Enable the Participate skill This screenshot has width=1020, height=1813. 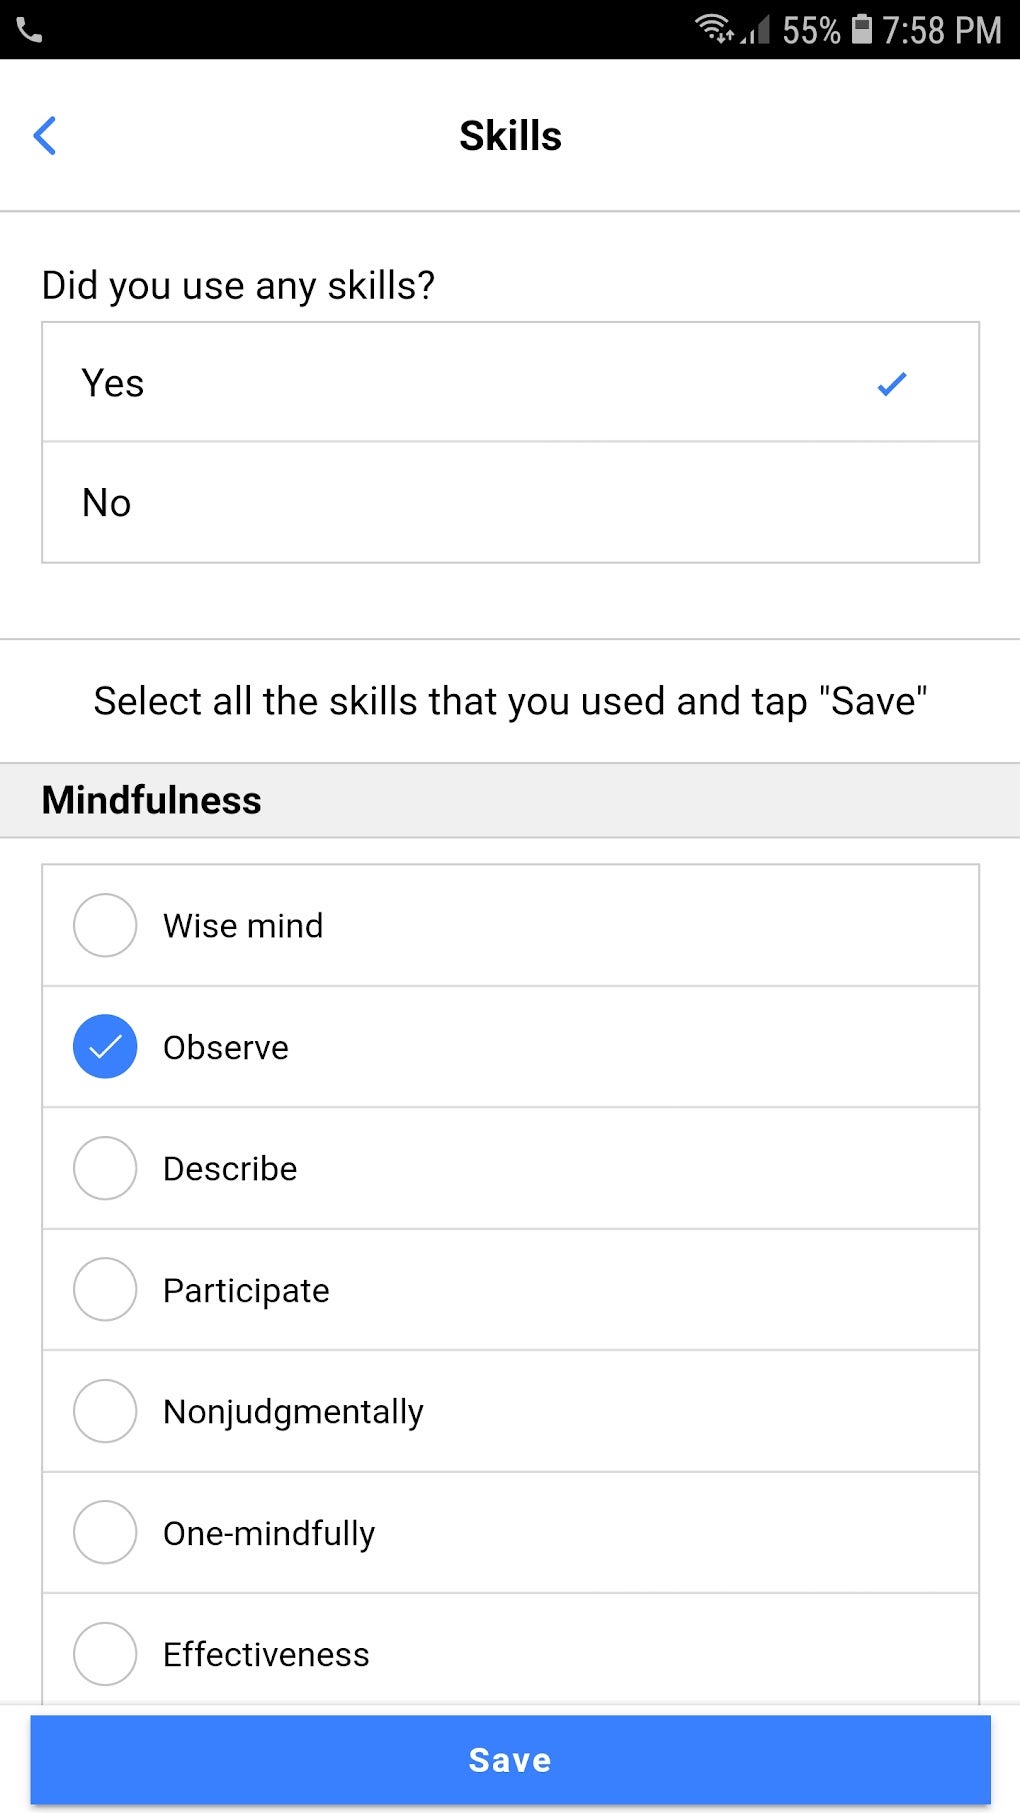(104, 1290)
